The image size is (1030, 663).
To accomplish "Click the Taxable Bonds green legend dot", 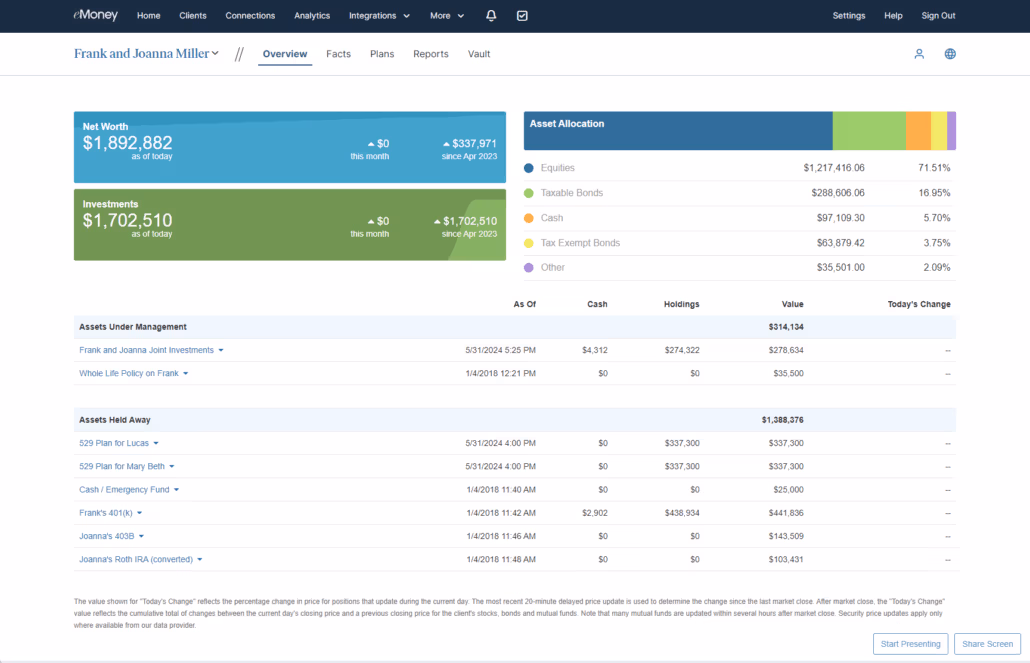I will pos(529,193).
